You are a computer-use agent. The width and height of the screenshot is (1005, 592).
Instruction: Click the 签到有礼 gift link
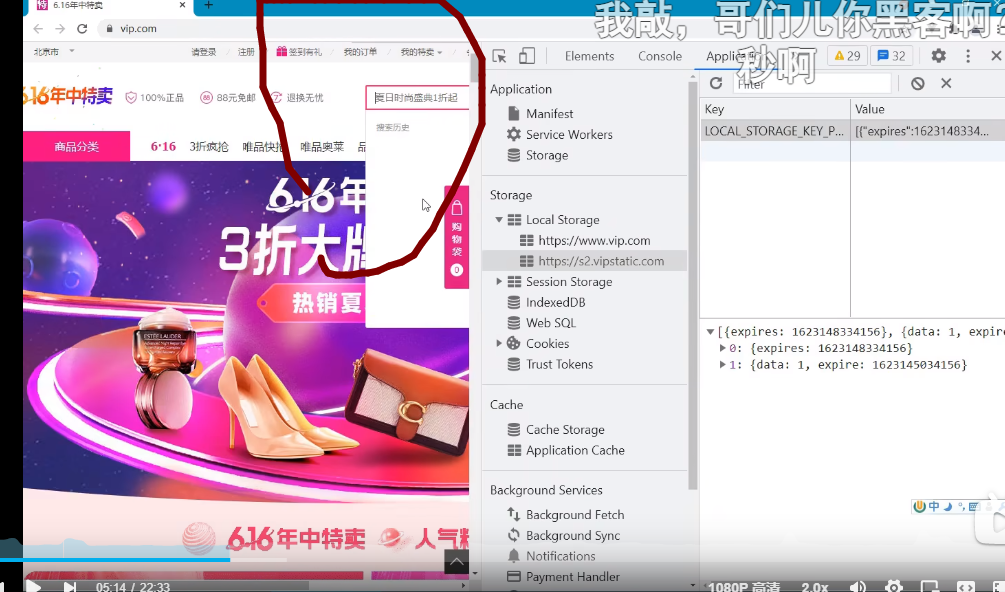pos(299,52)
